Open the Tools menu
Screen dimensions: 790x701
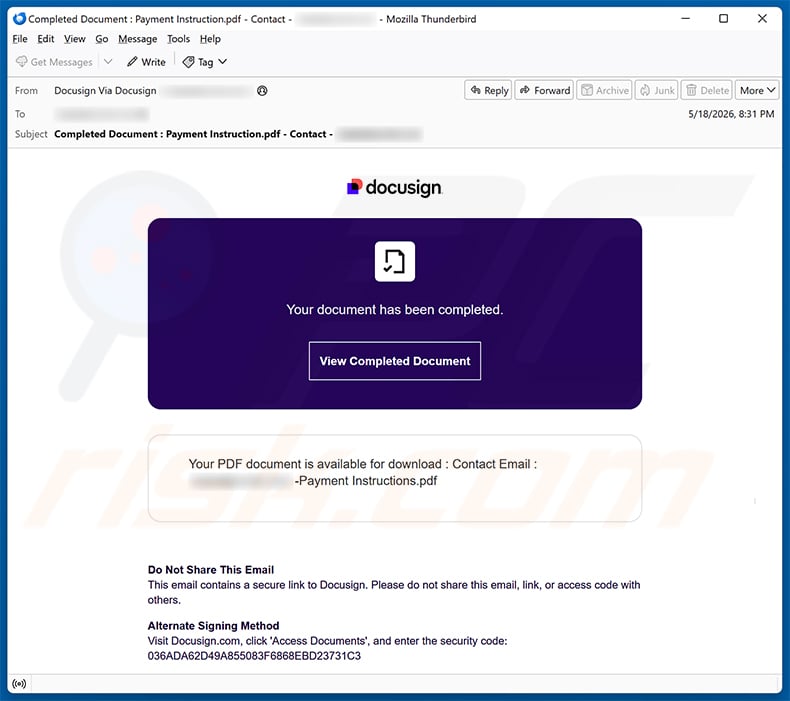tap(178, 39)
